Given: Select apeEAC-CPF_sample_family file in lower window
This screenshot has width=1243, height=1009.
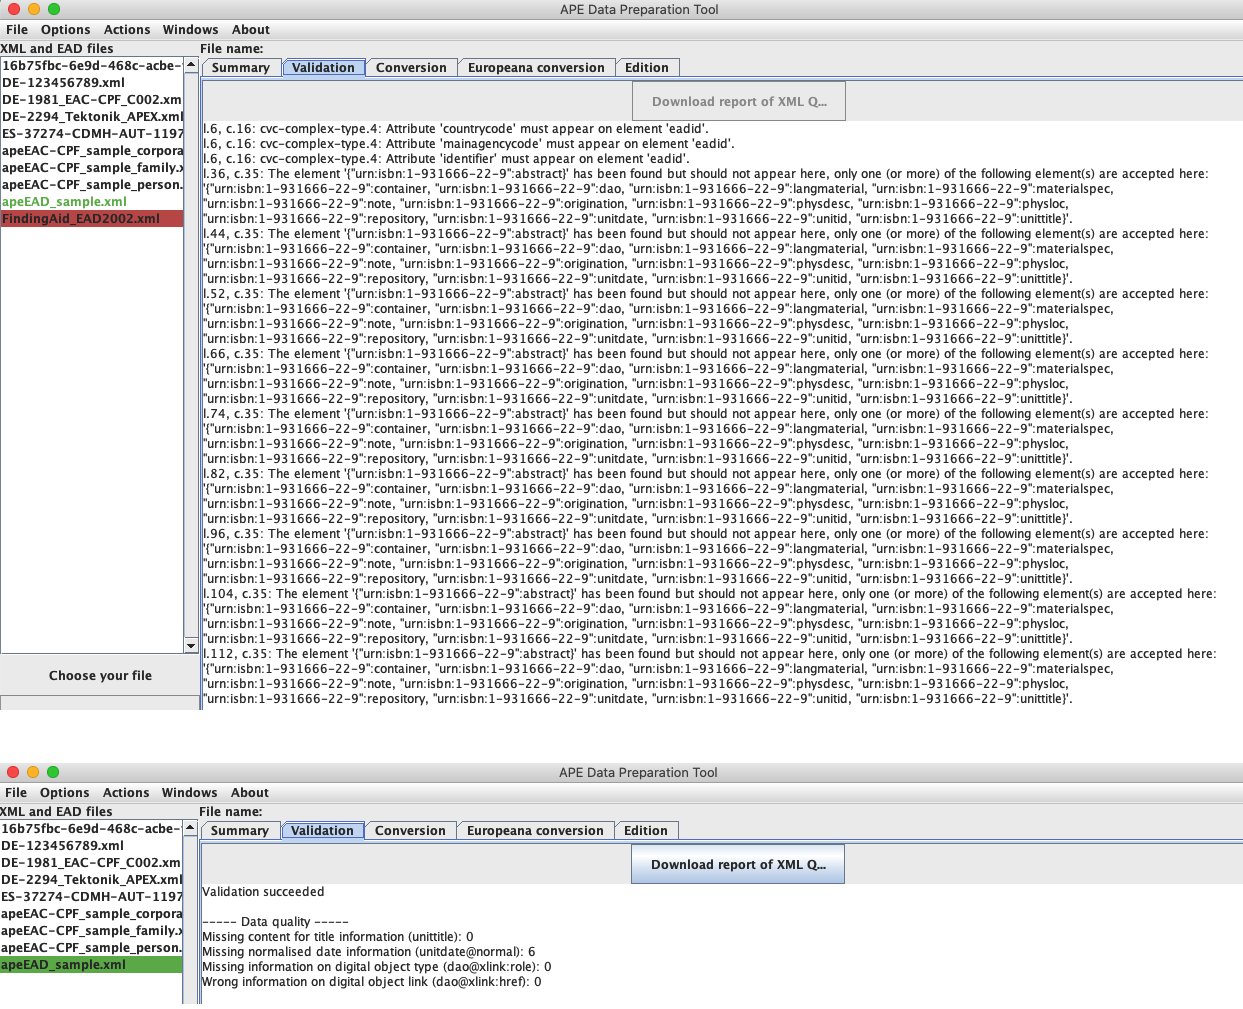Looking at the screenshot, I should pyautogui.click(x=91, y=931).
